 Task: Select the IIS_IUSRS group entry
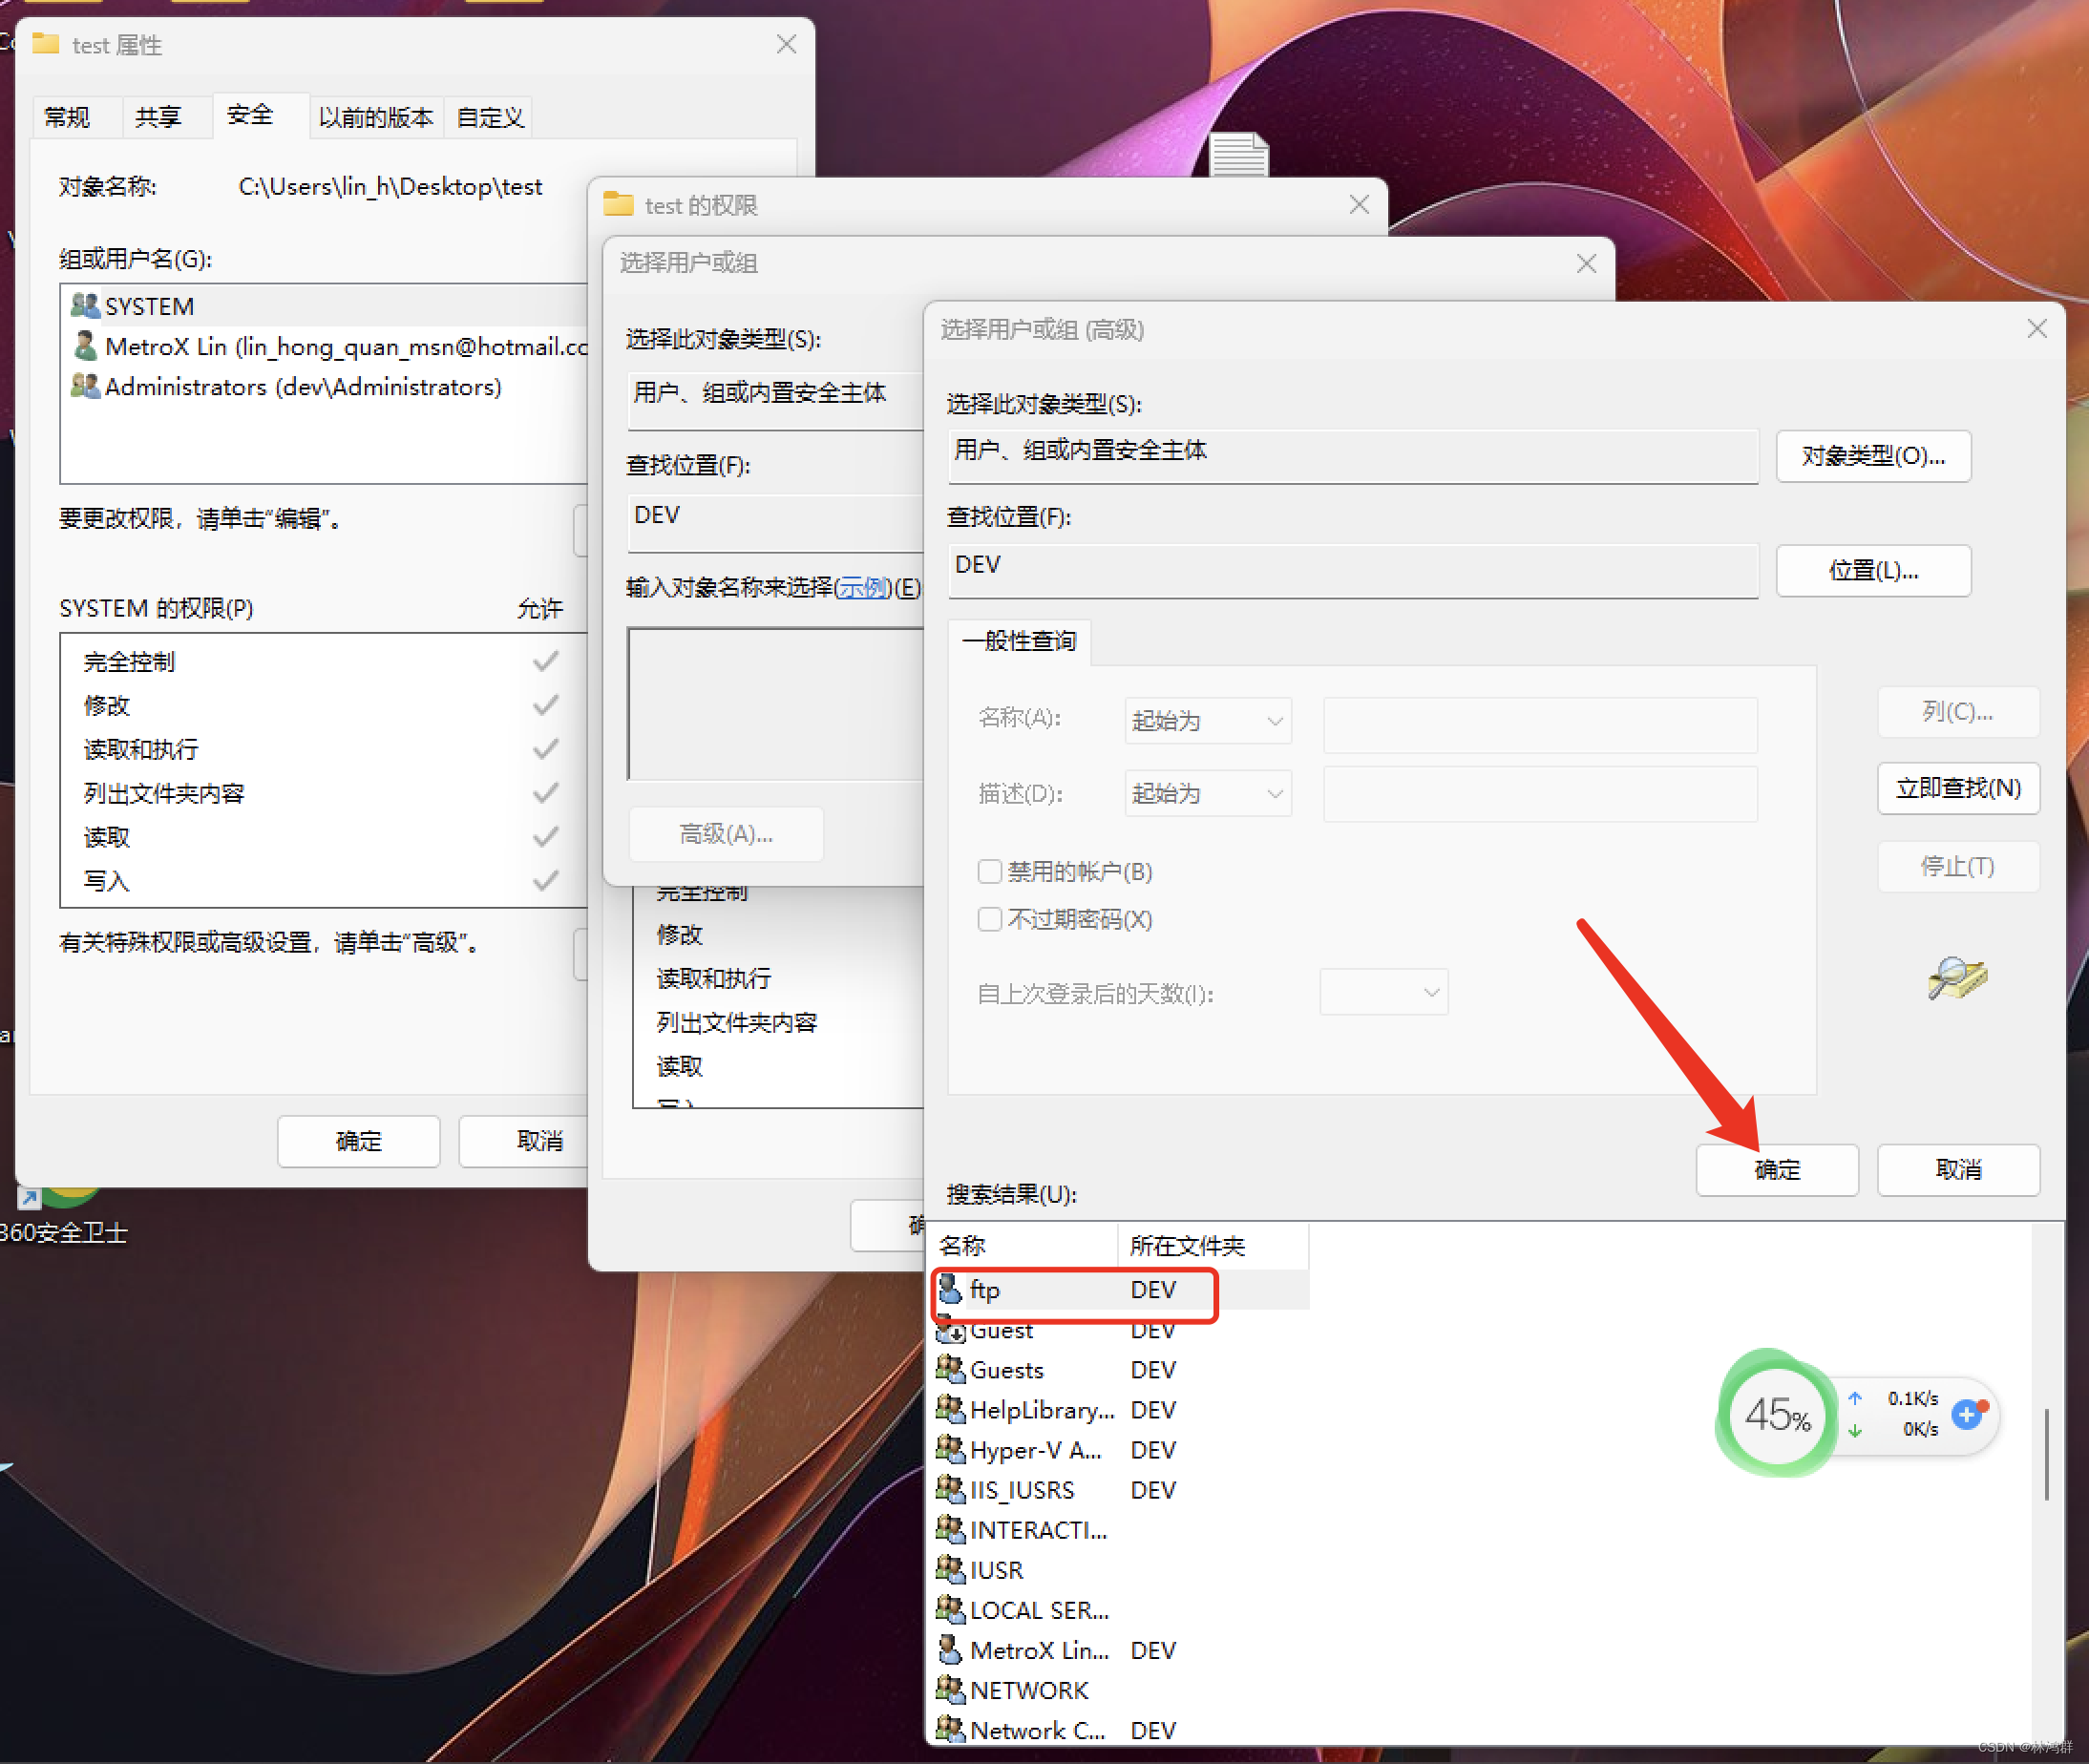[1021, 1490]
